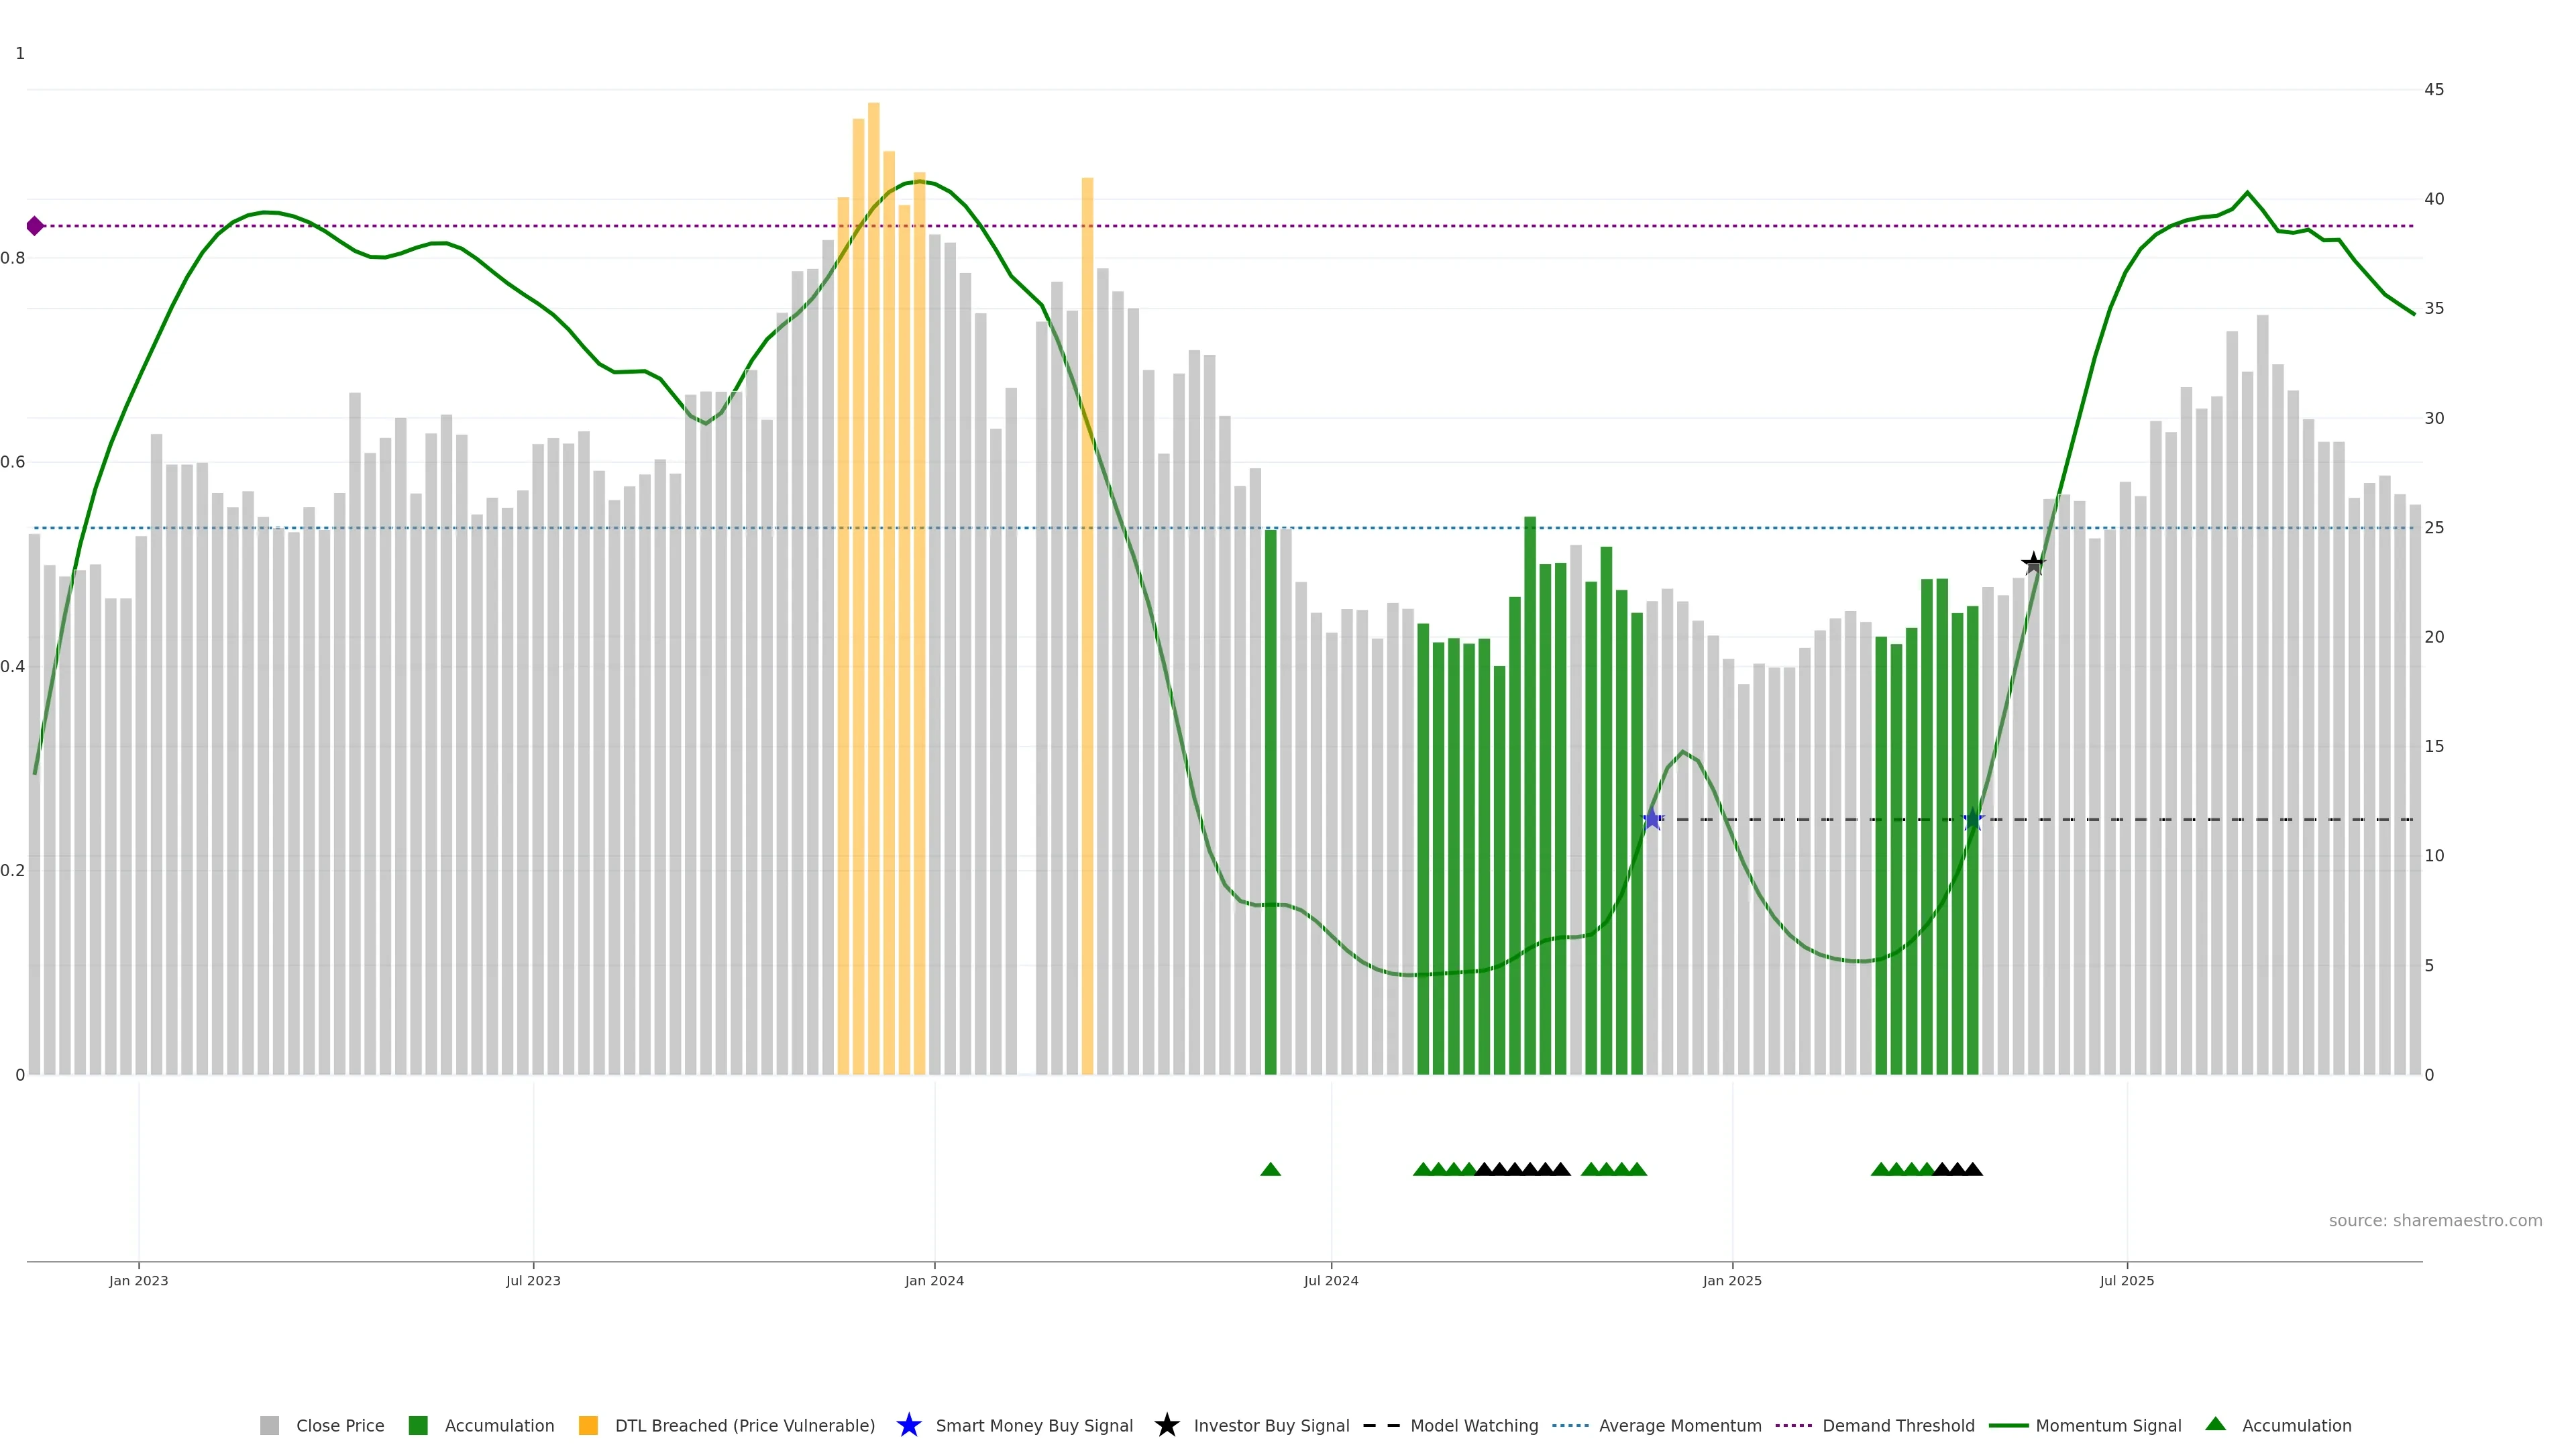Click the second blue star near April 2025
The image size is (2576, 1449).
1973,819
